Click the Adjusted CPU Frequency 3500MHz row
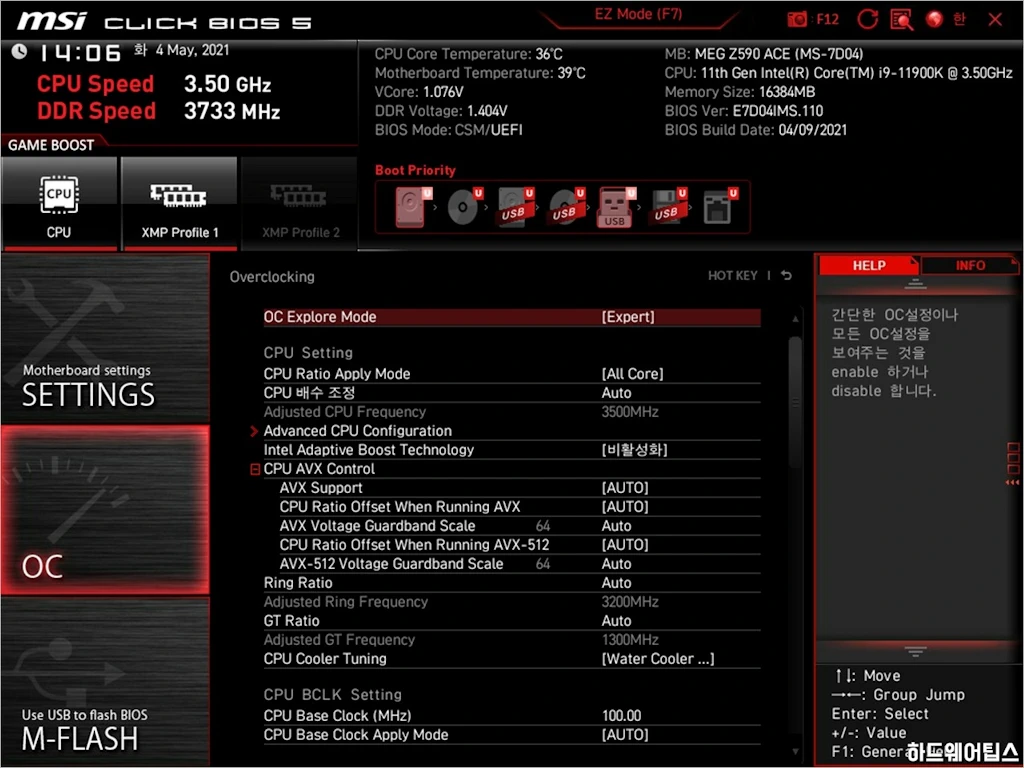Image resolution: width=1024 pixels, height=768 pixels. coord(512,411)
